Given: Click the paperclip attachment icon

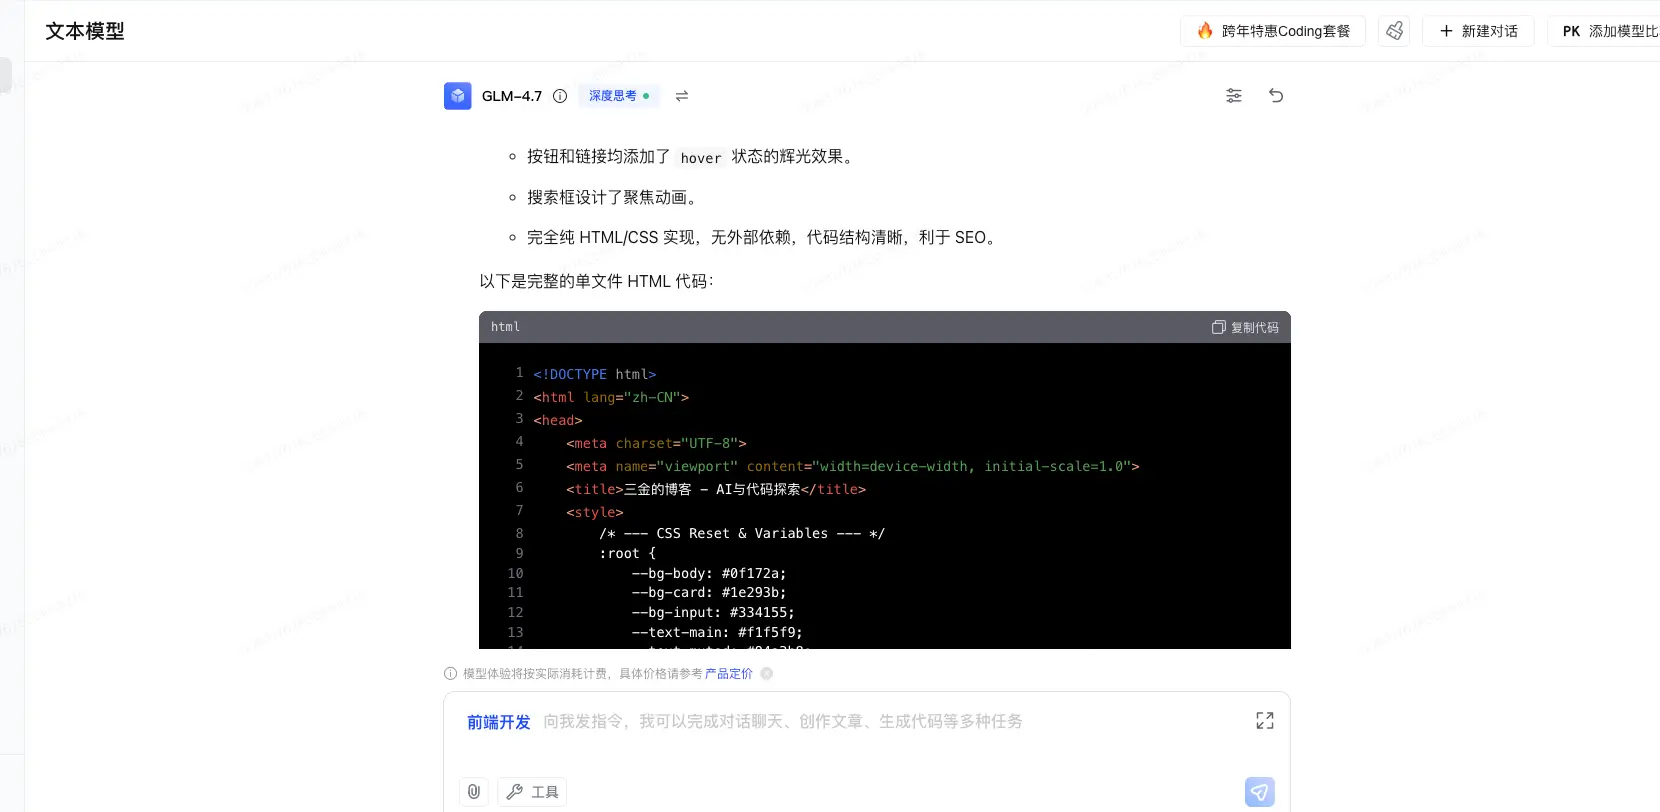Looking at the screenshot, I should click(474, 792).
